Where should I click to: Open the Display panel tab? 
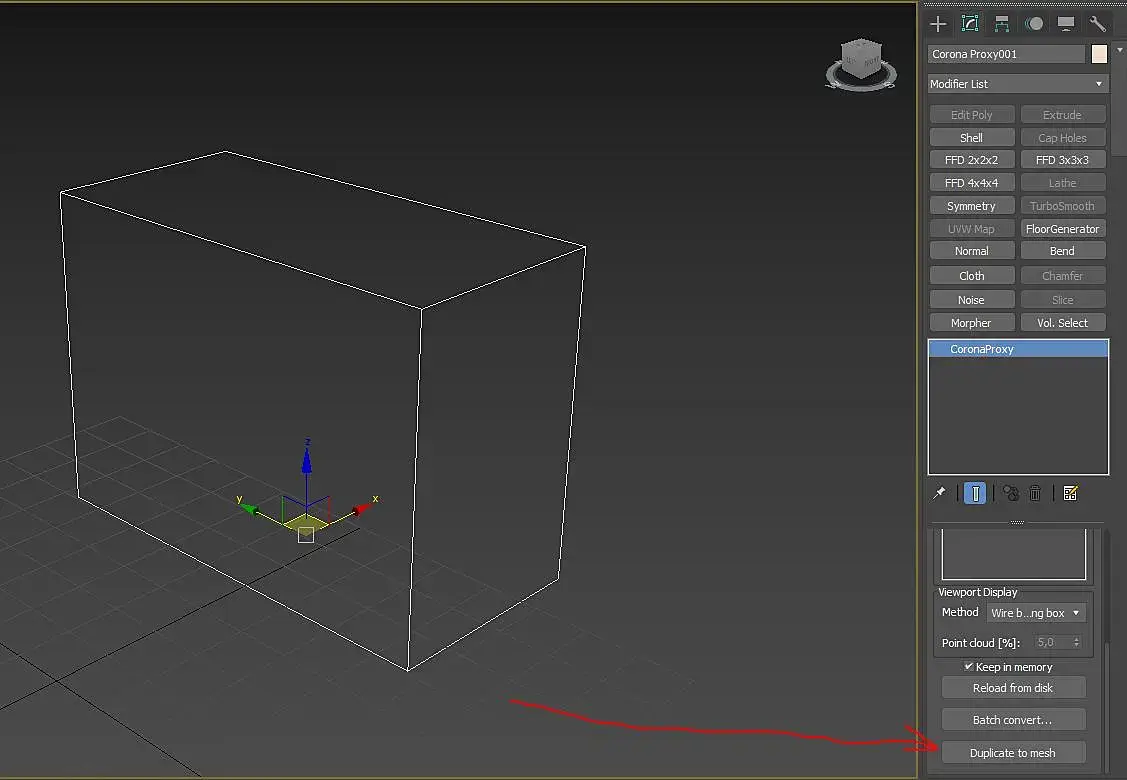(x=1065, y=24)
